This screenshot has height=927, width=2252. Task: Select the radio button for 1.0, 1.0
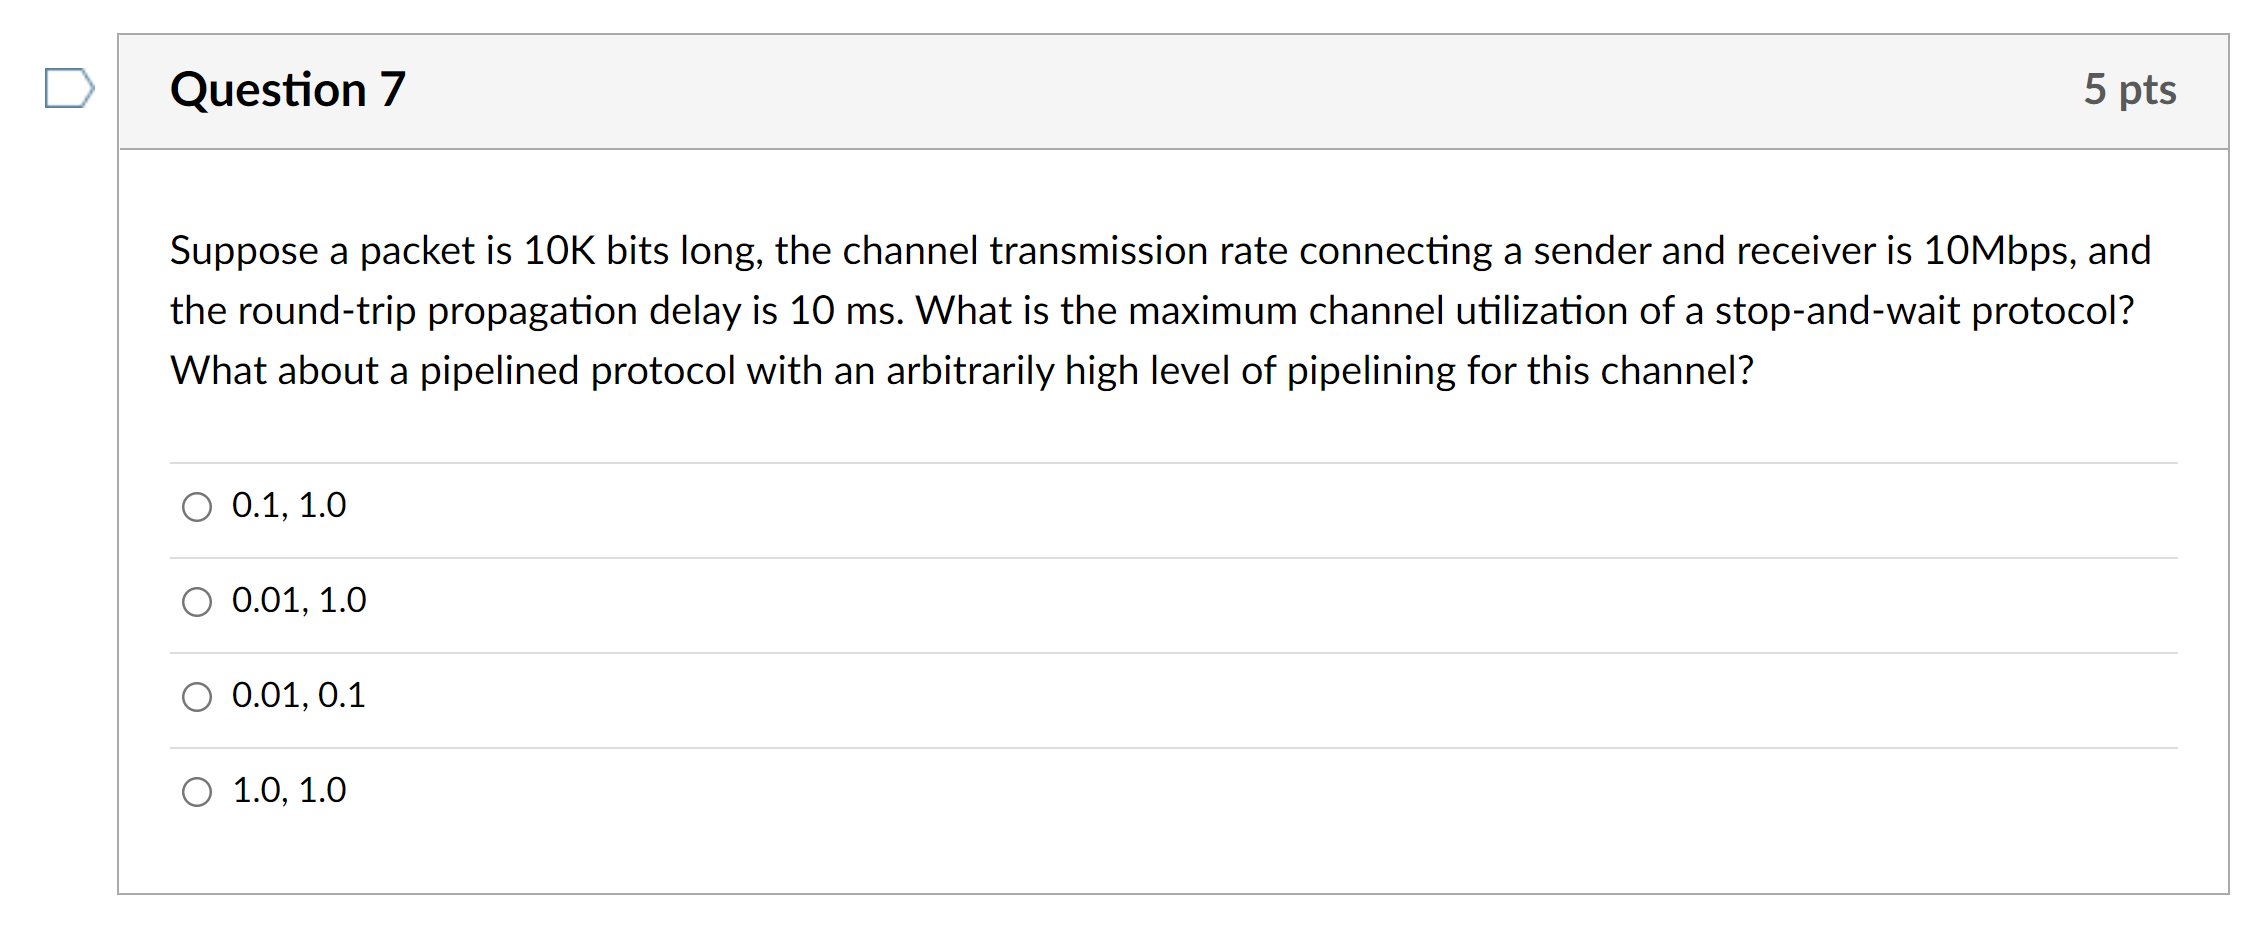point(197,792)
